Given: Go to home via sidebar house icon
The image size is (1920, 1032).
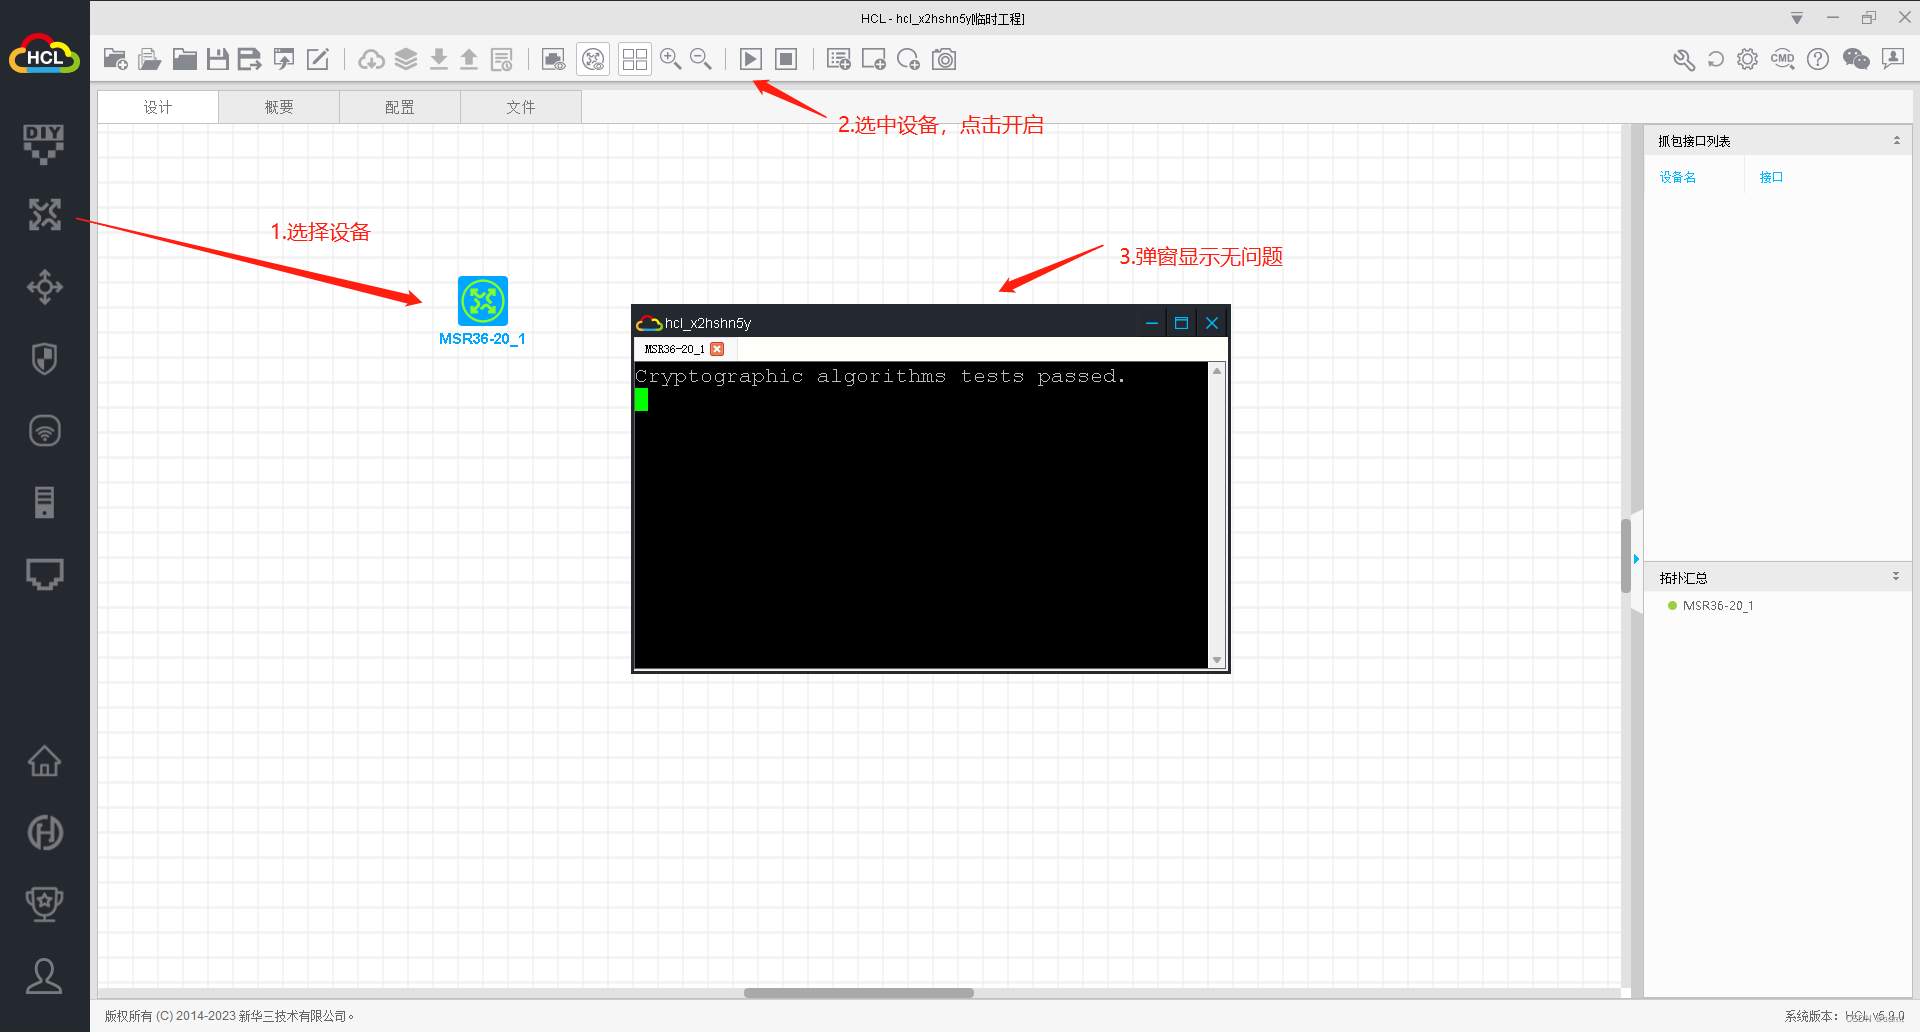Looking at the screenshot, I should pyautogui.click(x=44, y=761).
